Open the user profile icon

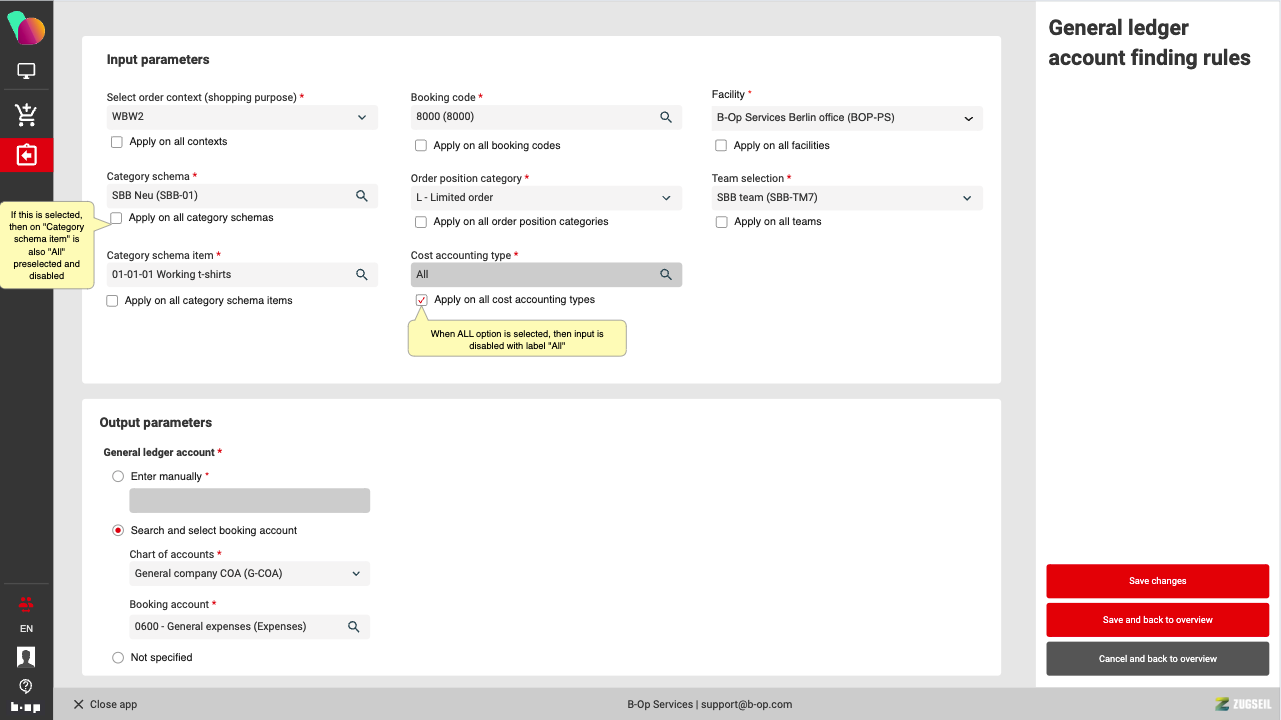click(26, 657)
